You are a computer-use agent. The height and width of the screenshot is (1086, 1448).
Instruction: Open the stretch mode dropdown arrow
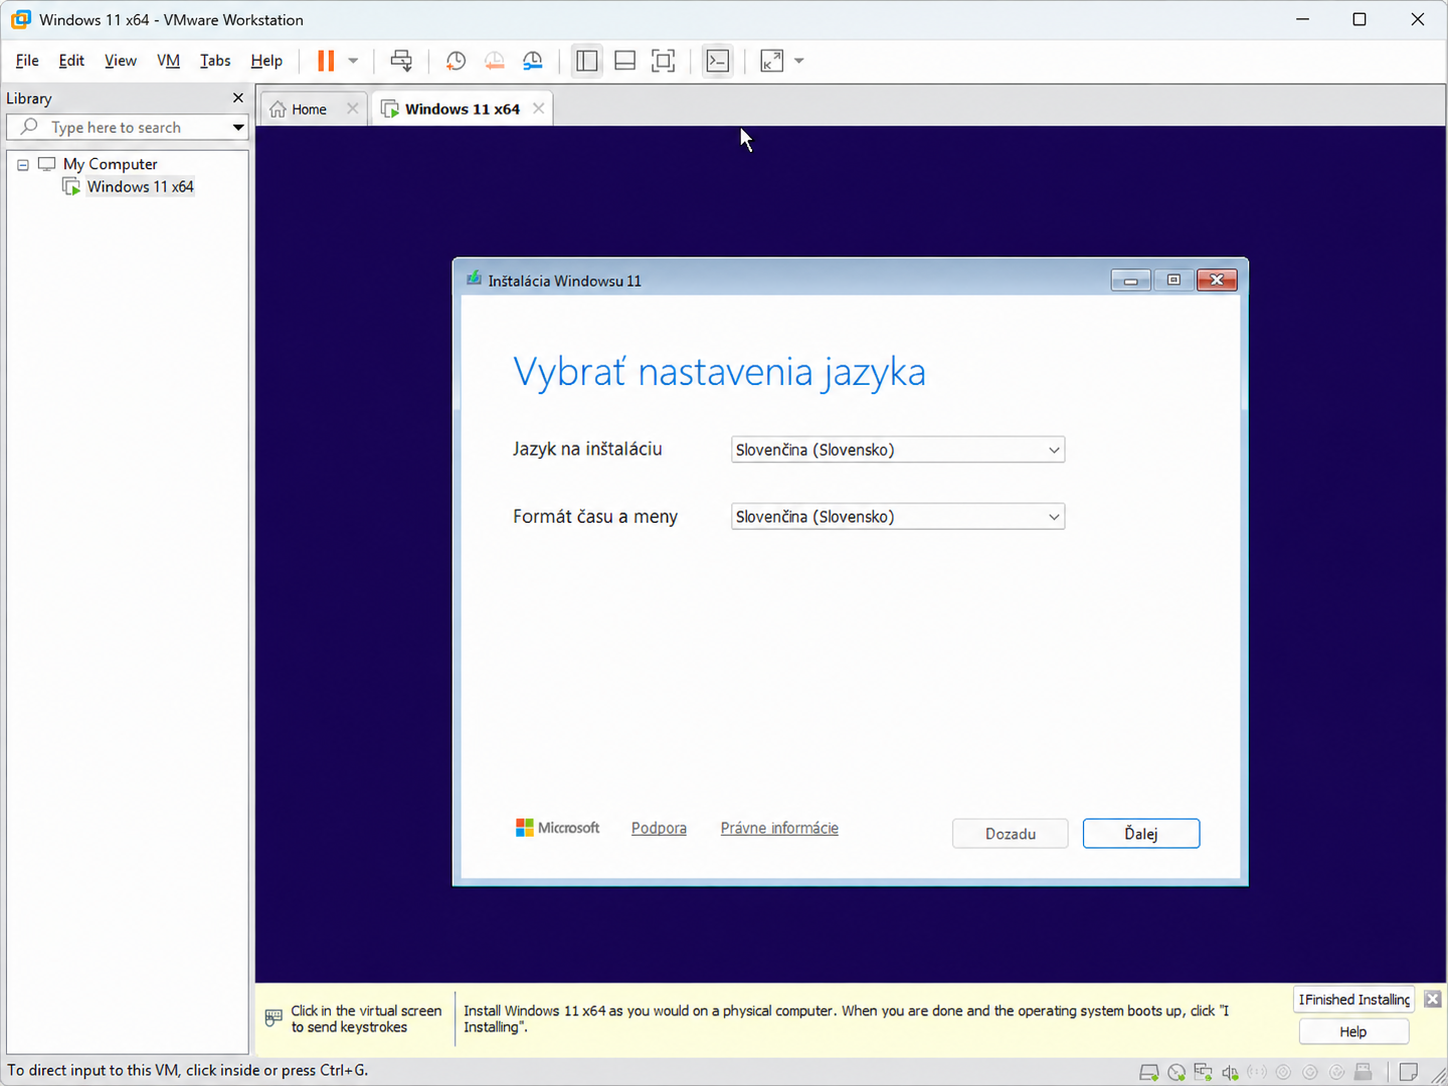tap(799, 61)
